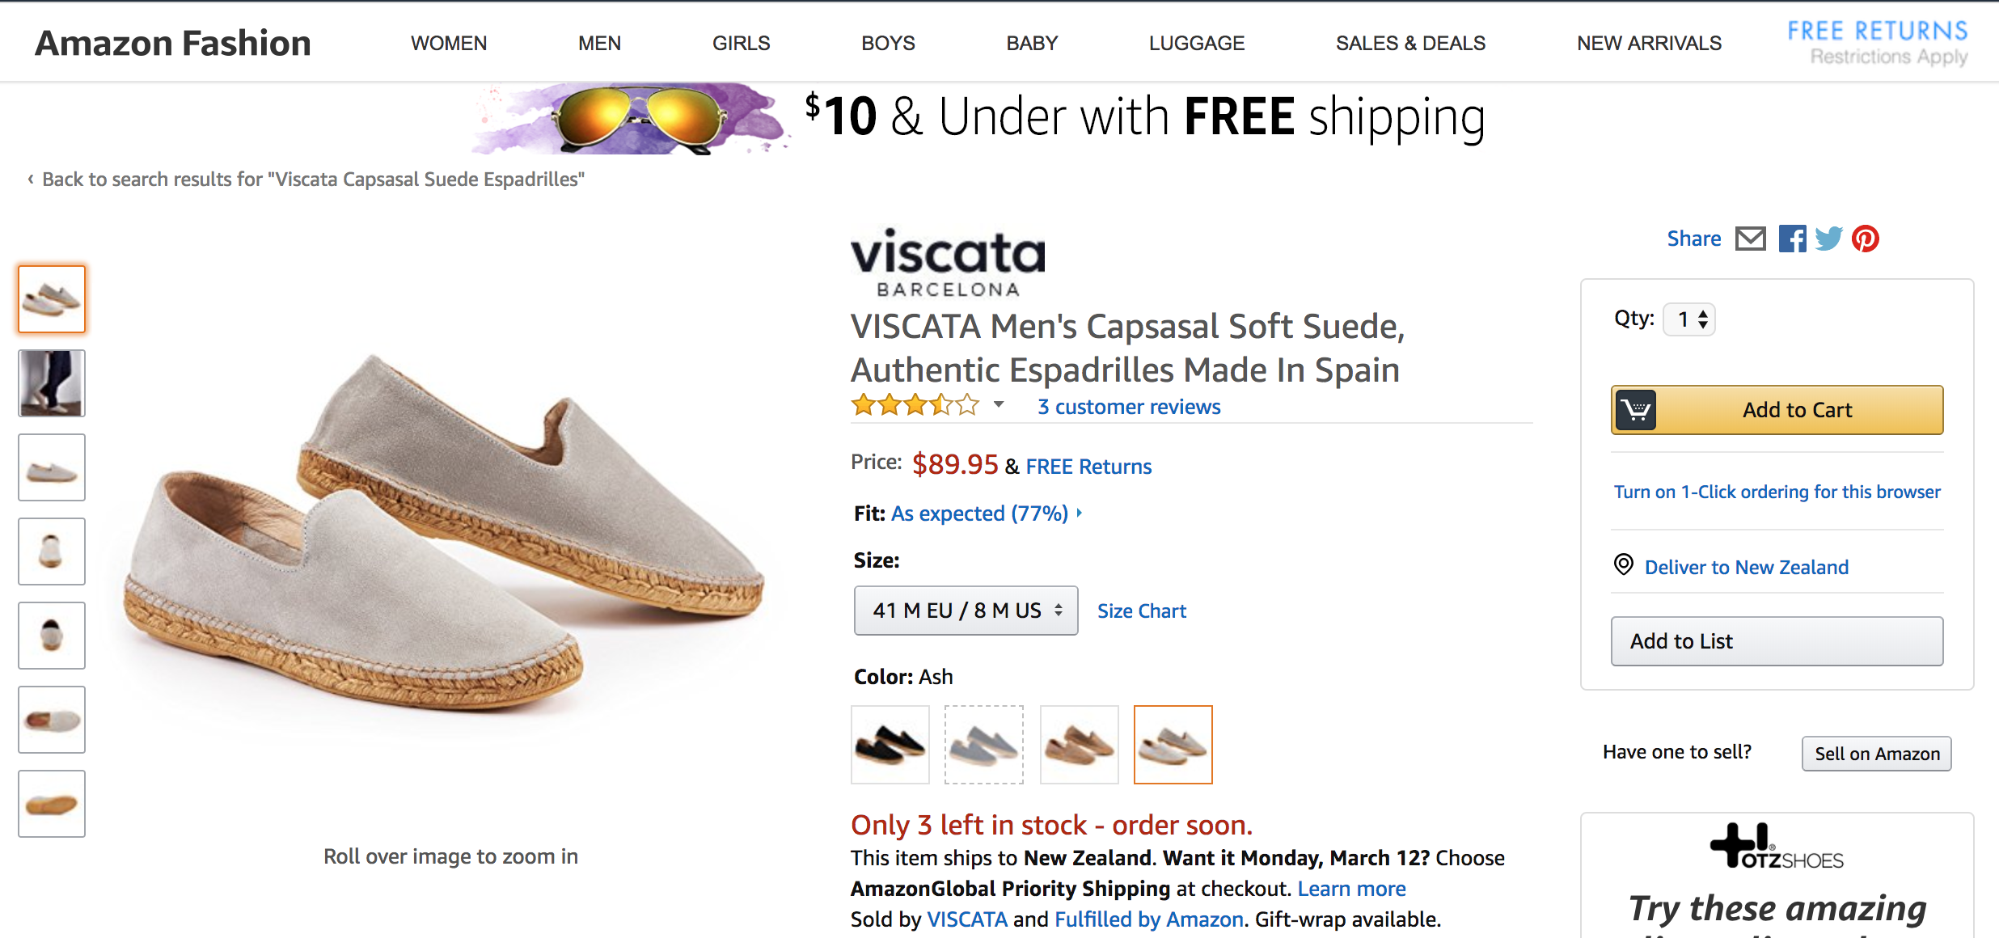Share on Pinterest icon
The image size is (1999, 939).
point(1865,239)
